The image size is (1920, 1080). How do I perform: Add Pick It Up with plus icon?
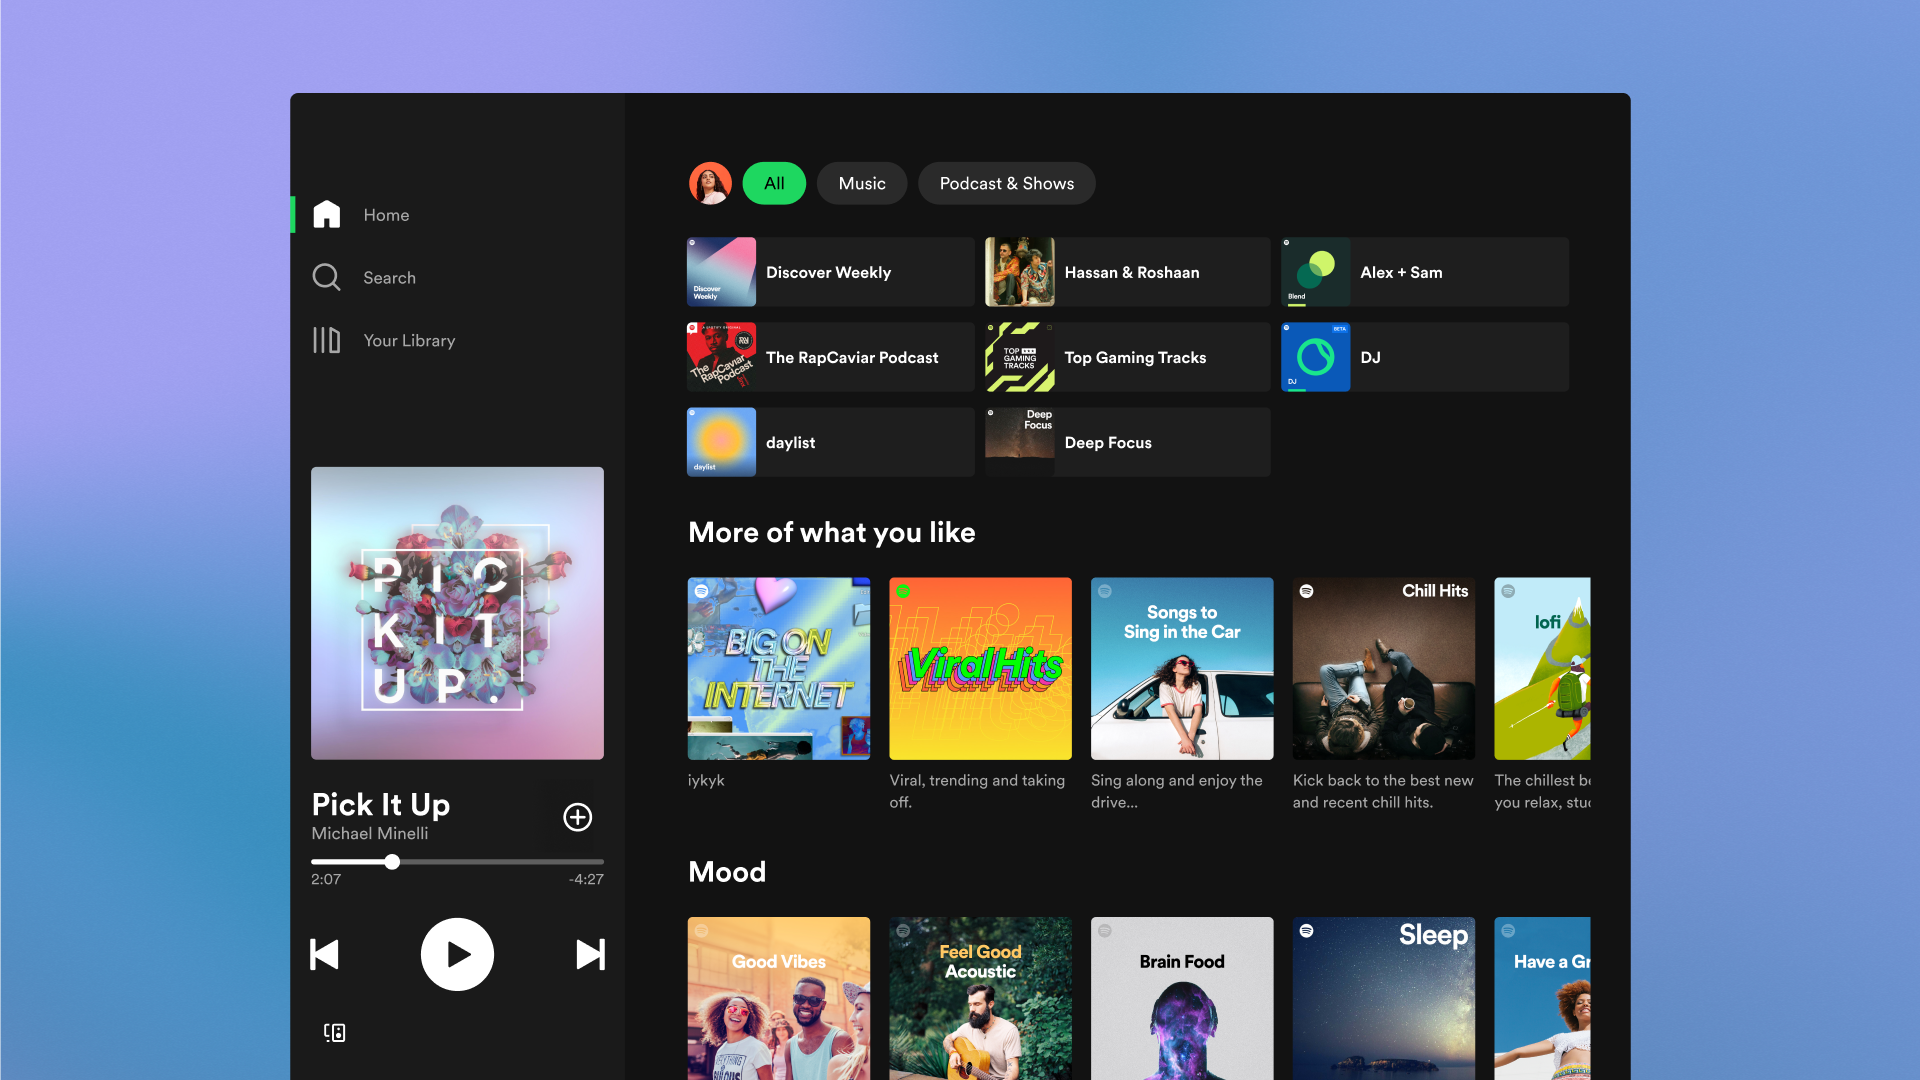click(x=577, y=817)
